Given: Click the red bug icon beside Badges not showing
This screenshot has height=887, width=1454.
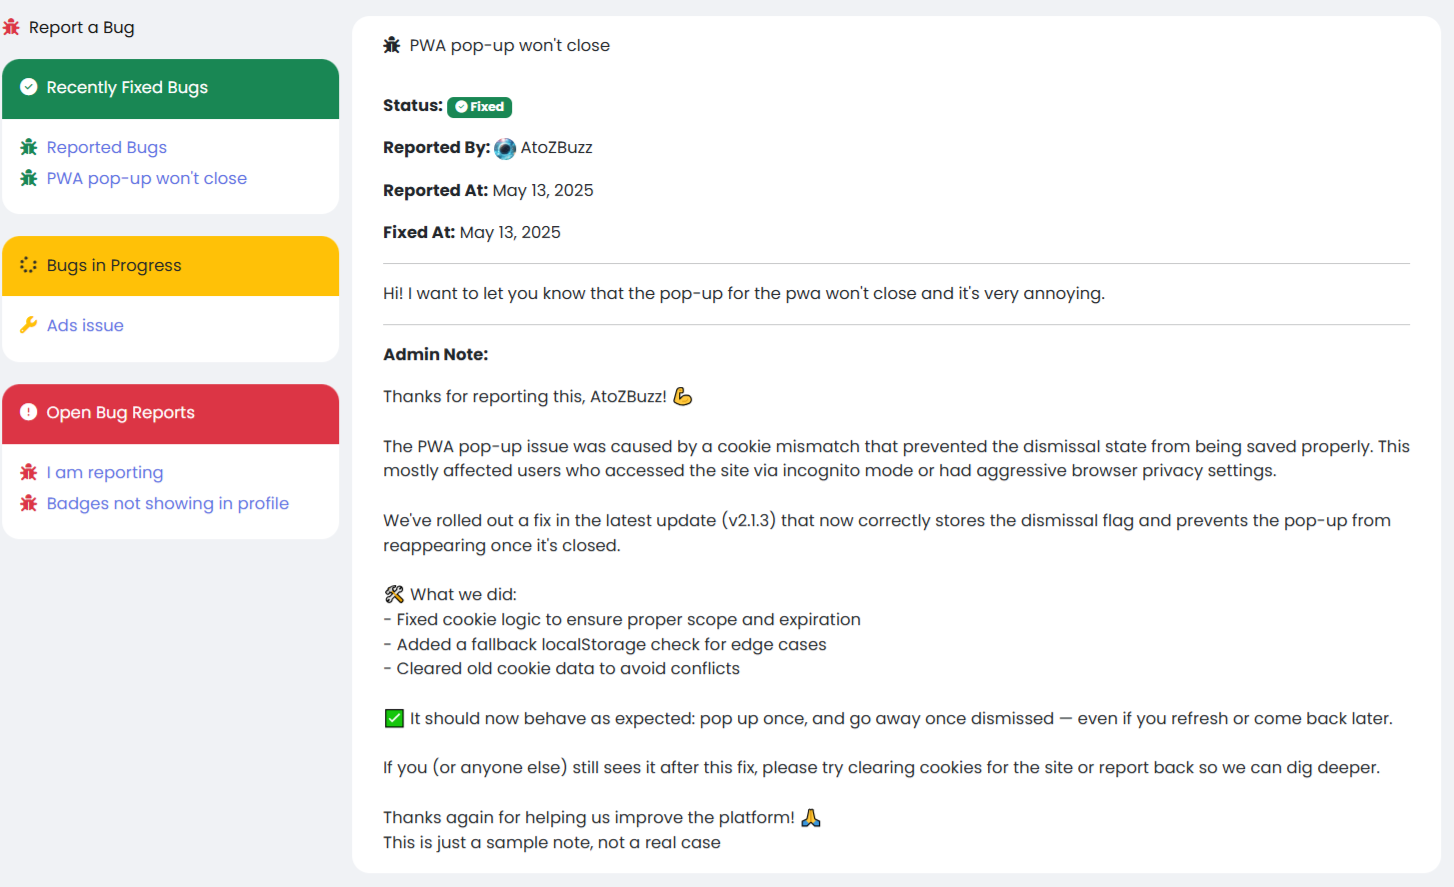Looking at the screenshot, I should click(29, 503).
